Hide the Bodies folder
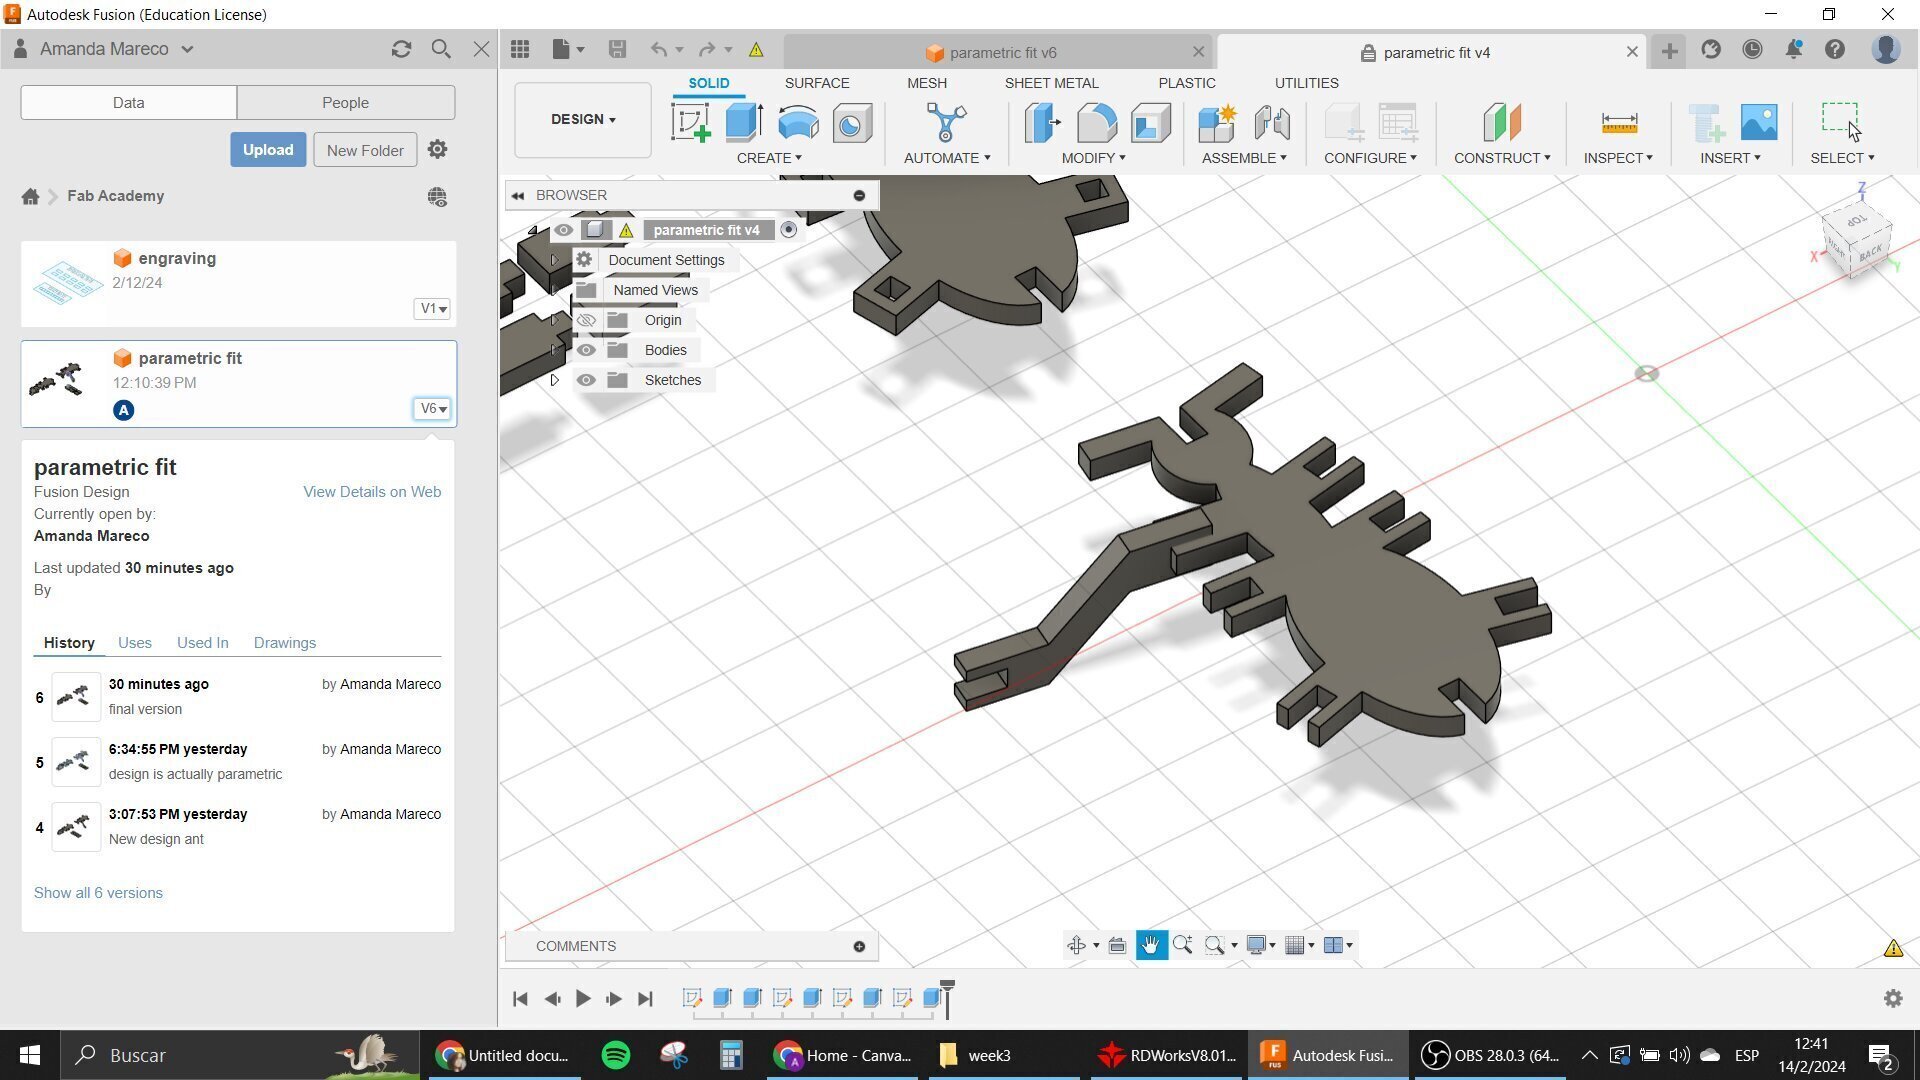The width and height of the screenshot is (1920, 1080). (586, 350)
